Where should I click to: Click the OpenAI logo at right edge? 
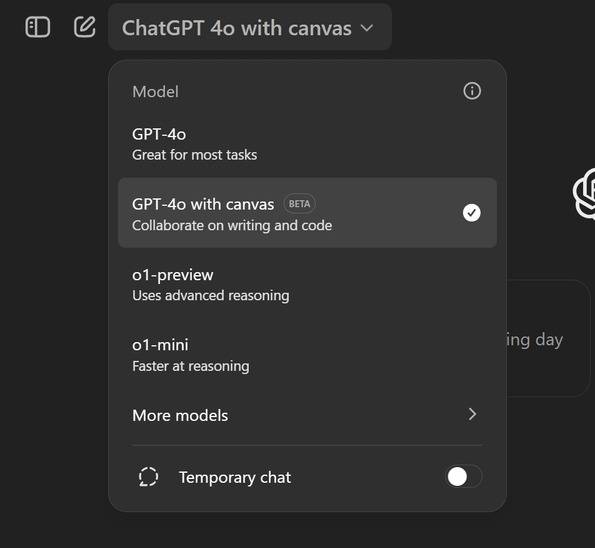click(x=584, y=194)
